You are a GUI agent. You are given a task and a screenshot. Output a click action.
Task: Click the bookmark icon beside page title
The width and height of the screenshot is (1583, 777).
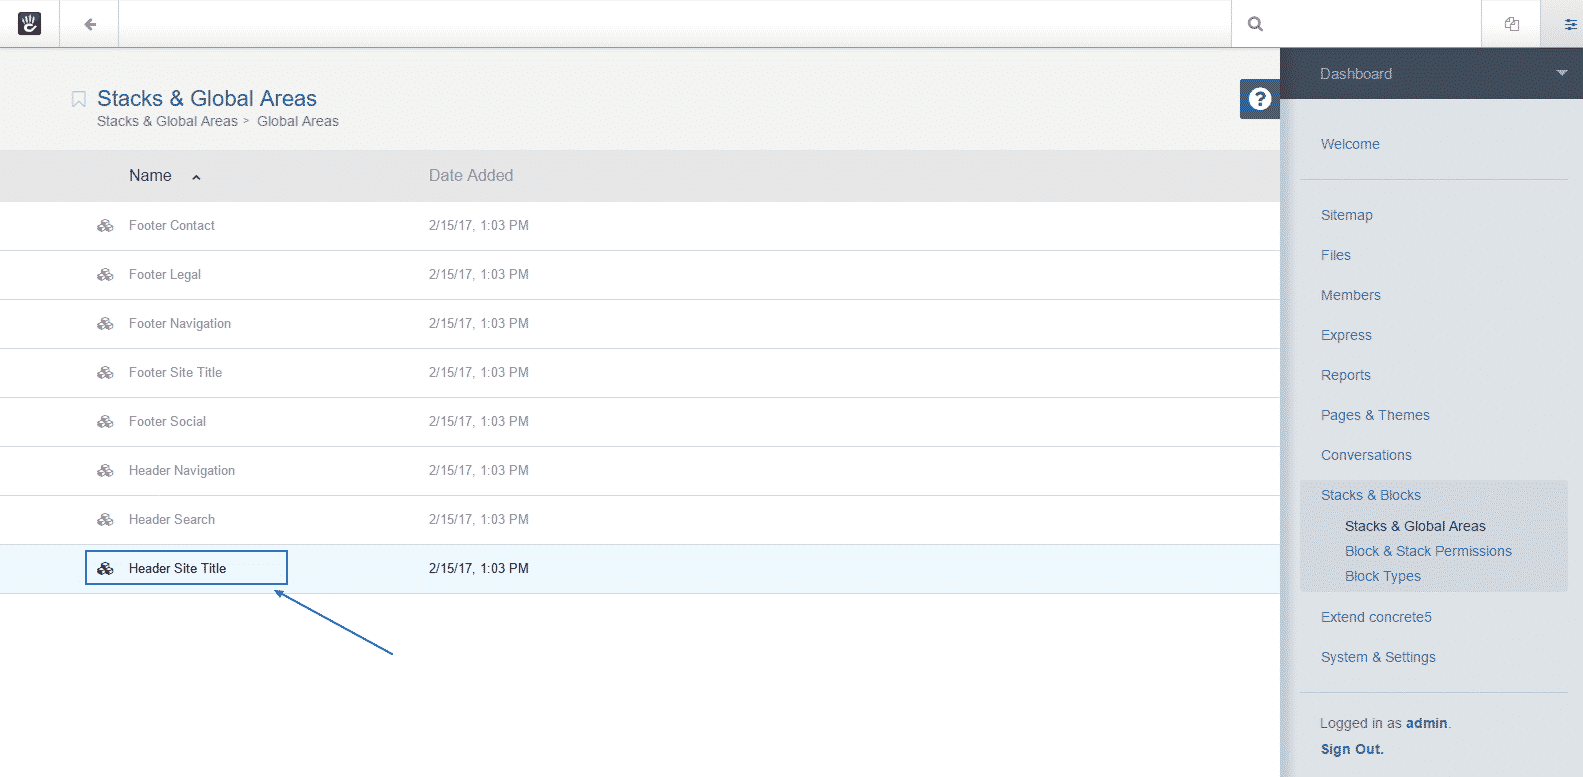click(78, 99)
